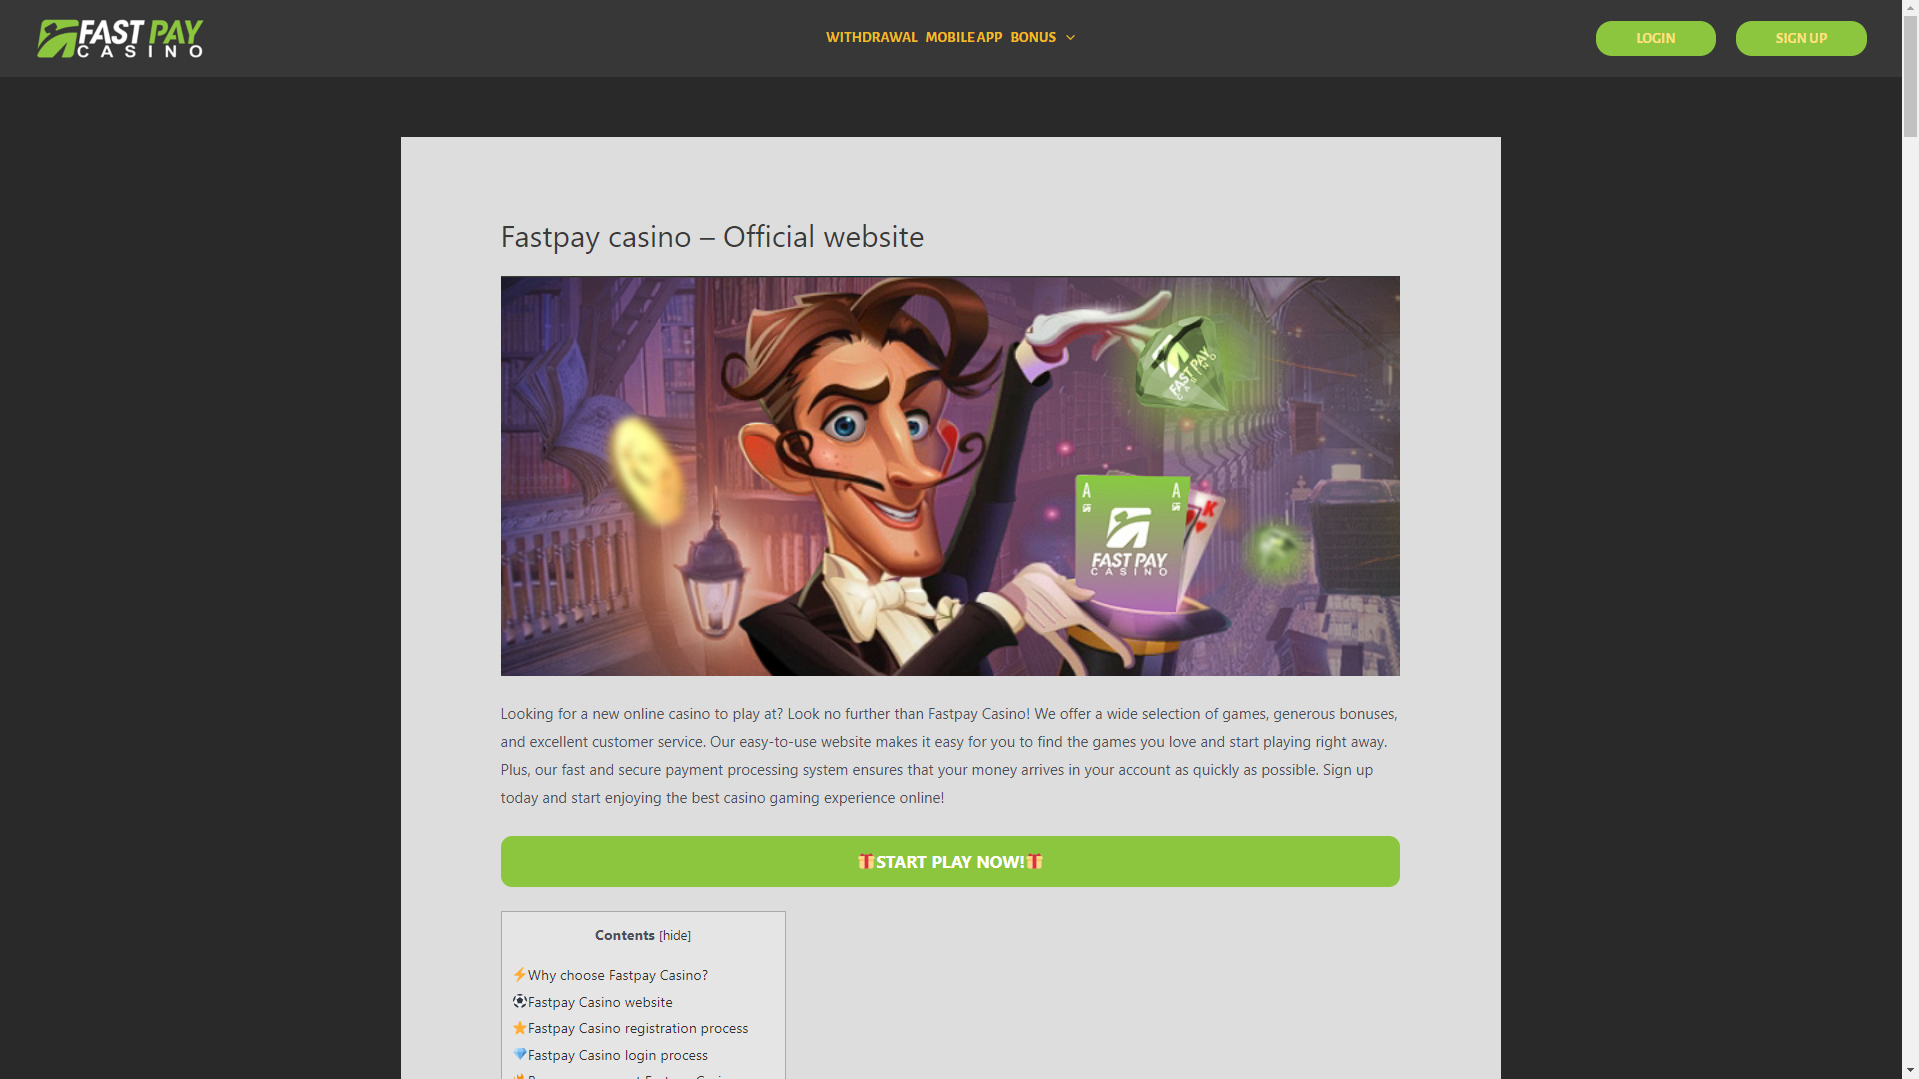Open the BONUS menu item

tap(1033, 38)
